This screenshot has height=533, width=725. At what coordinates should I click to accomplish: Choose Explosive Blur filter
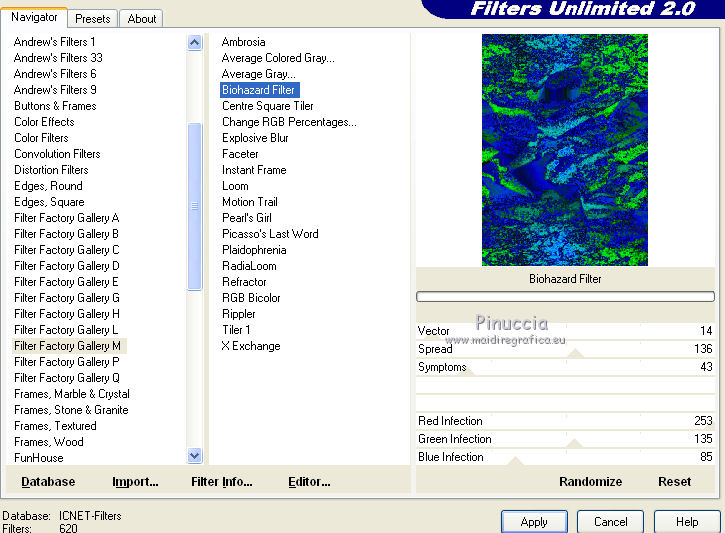255,138
